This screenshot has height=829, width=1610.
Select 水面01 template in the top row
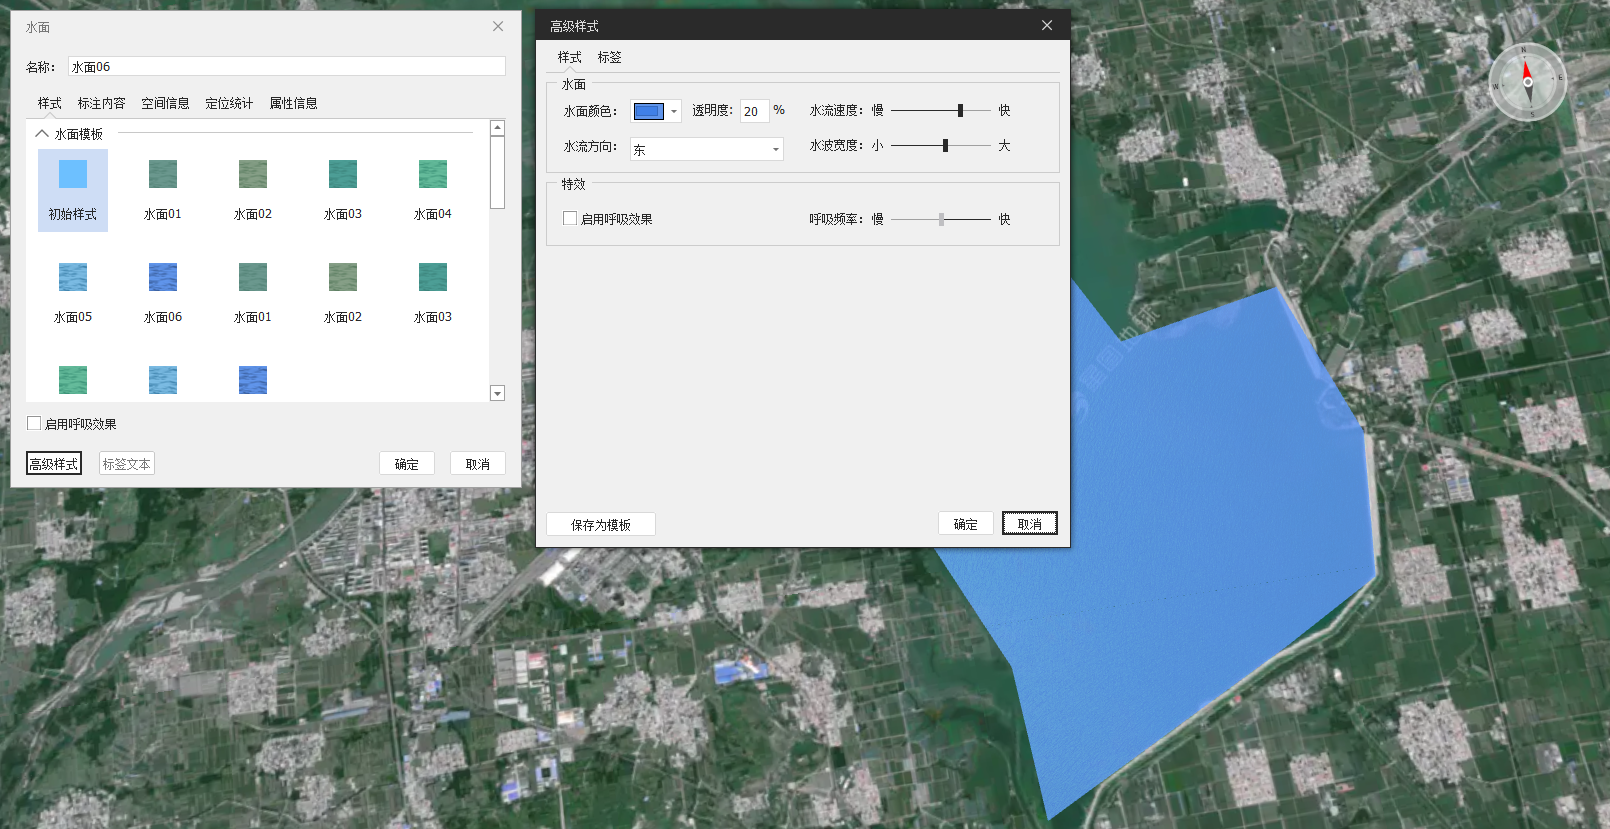point(163,175)
